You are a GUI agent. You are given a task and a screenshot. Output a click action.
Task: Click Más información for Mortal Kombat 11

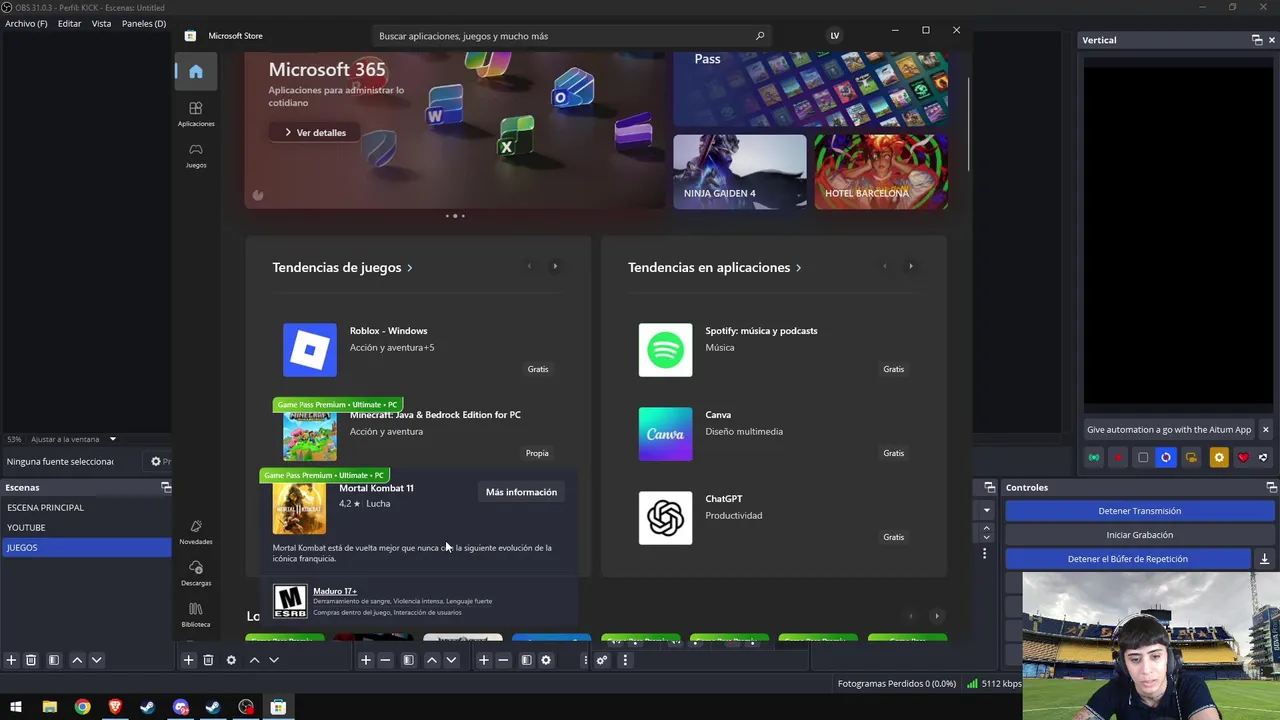521,492
